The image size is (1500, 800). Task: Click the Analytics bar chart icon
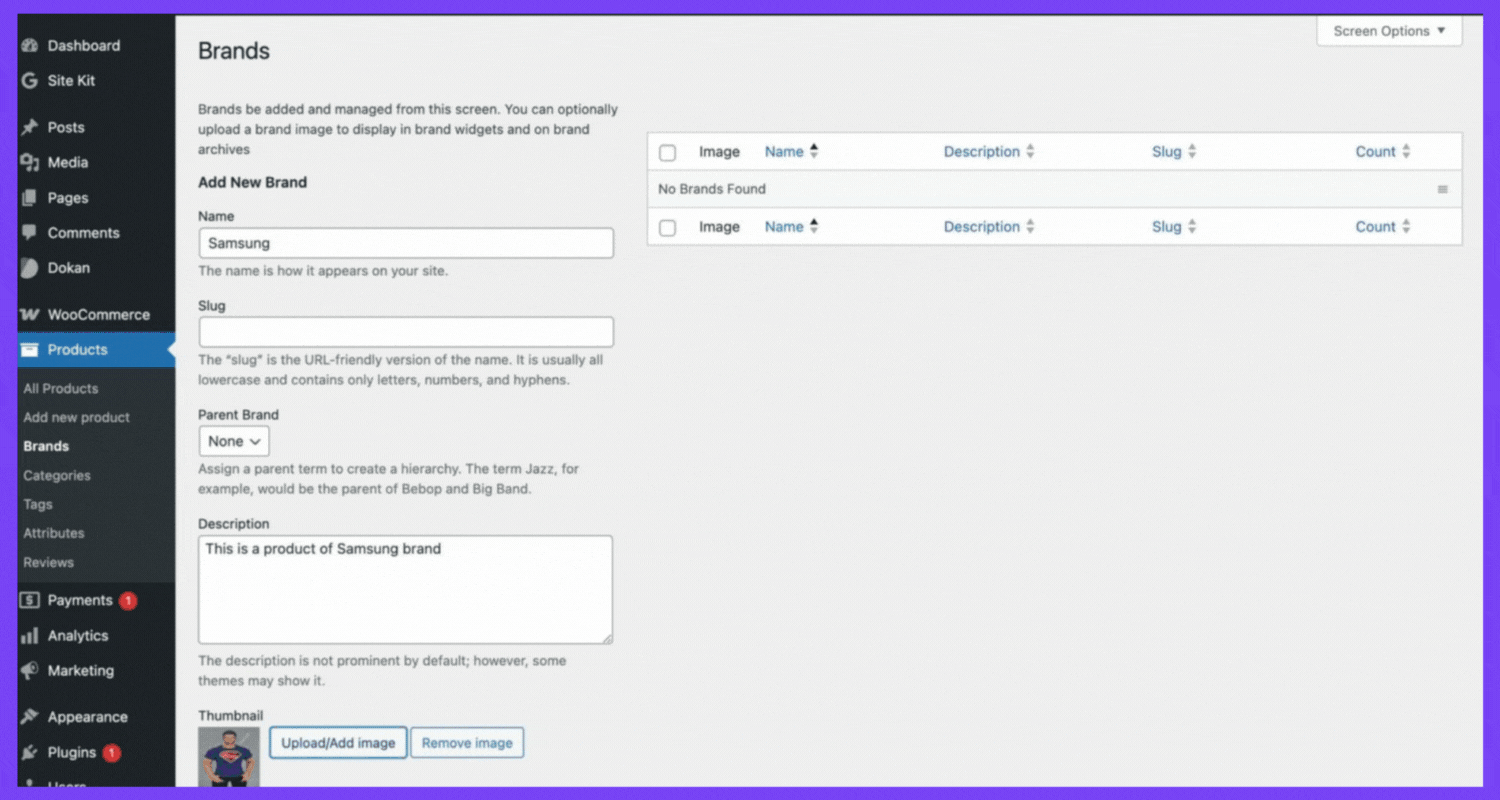(x=30, y=636)
